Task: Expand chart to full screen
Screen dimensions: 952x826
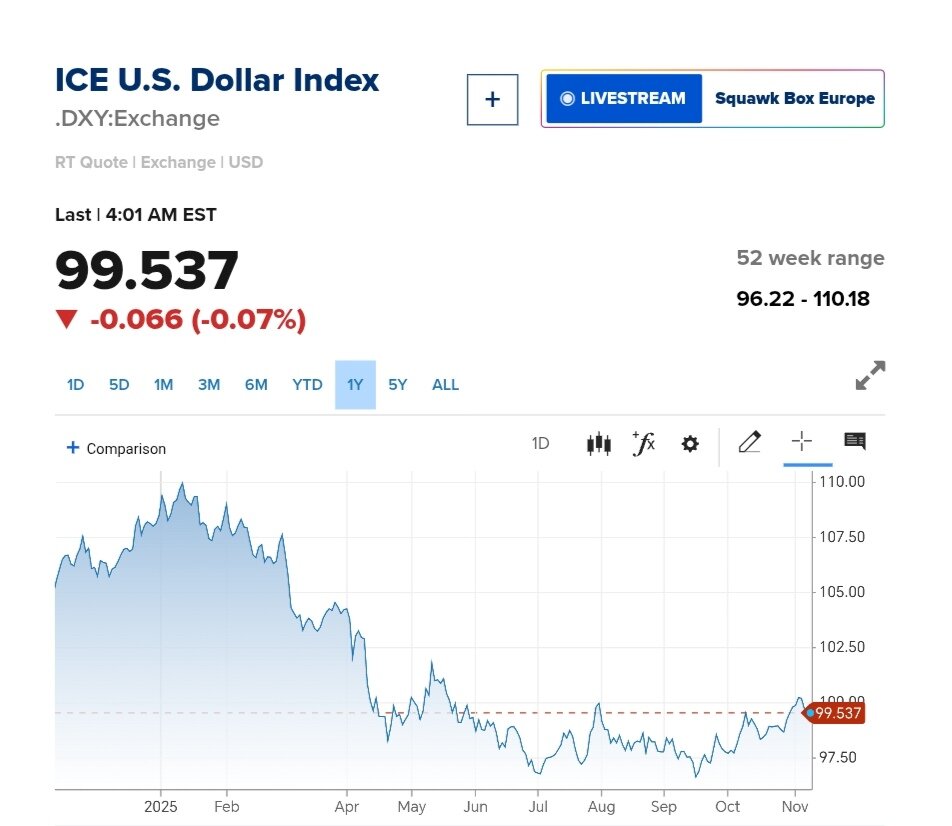Action: [870, 376]
